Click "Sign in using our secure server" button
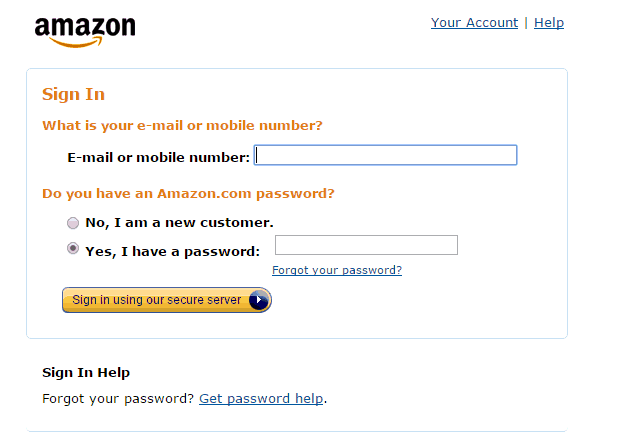The height and width of the screenshot is (436, 624). (x=167, y=300)
